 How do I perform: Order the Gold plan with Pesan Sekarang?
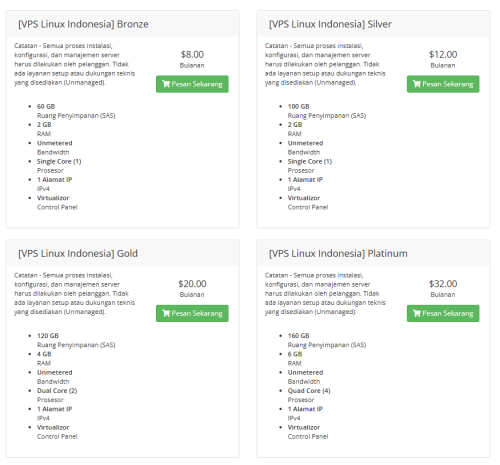192,313
